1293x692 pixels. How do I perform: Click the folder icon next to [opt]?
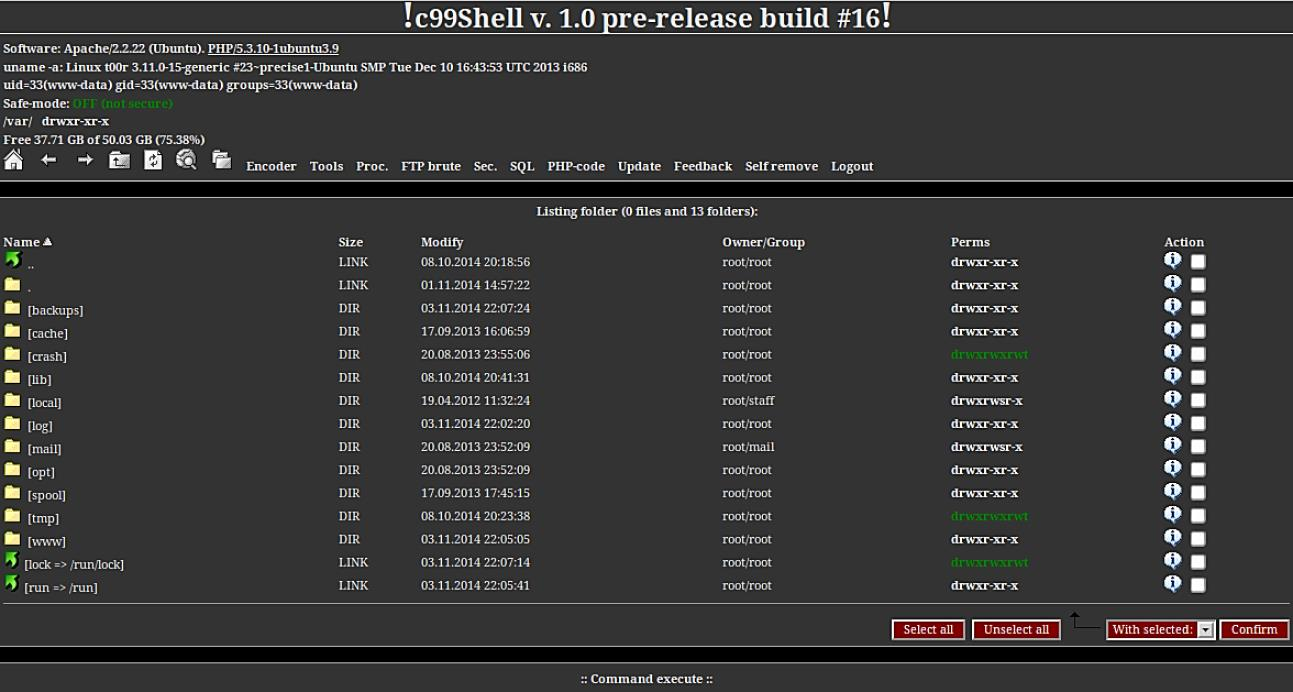coord(12,469)
